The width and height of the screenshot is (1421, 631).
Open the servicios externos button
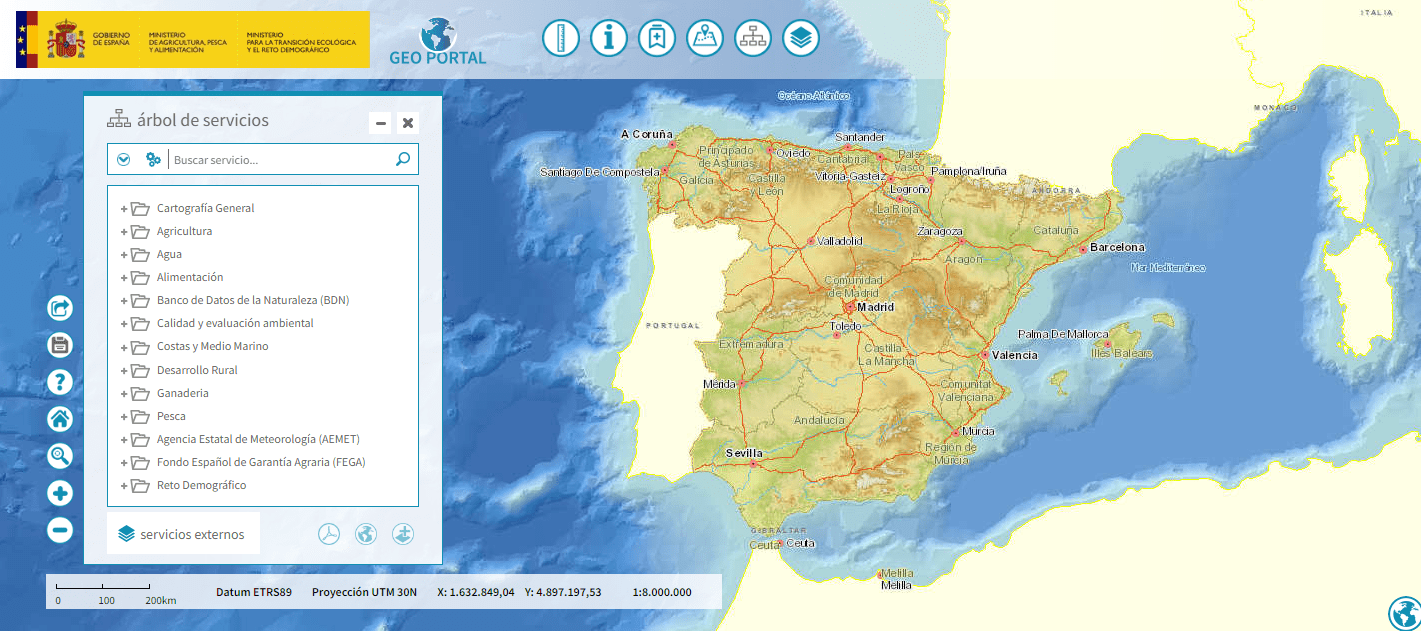183,534
